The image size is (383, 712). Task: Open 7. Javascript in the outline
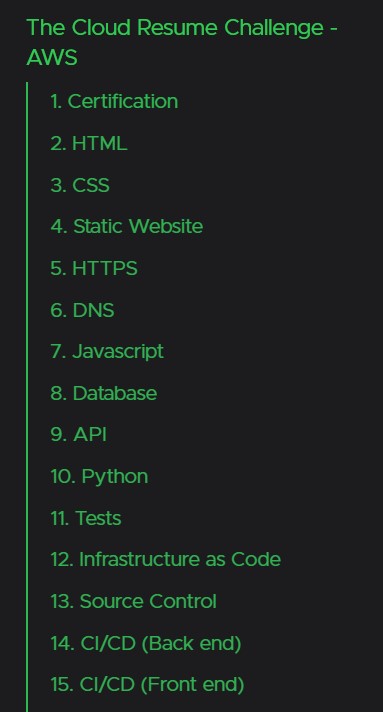107,352
